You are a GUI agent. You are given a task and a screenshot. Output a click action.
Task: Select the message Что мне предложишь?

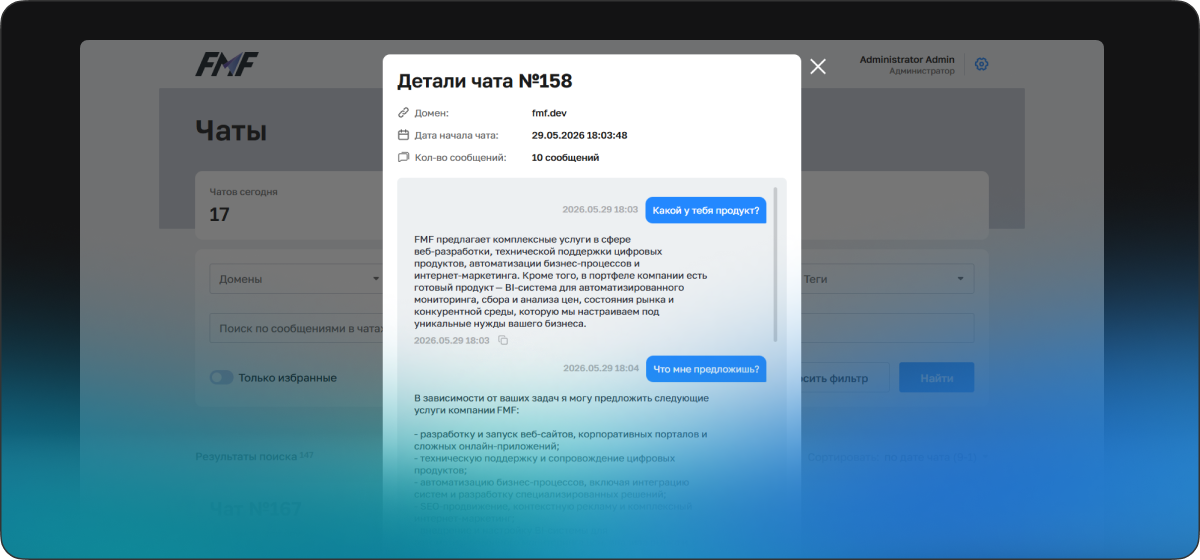click(706, 369)
